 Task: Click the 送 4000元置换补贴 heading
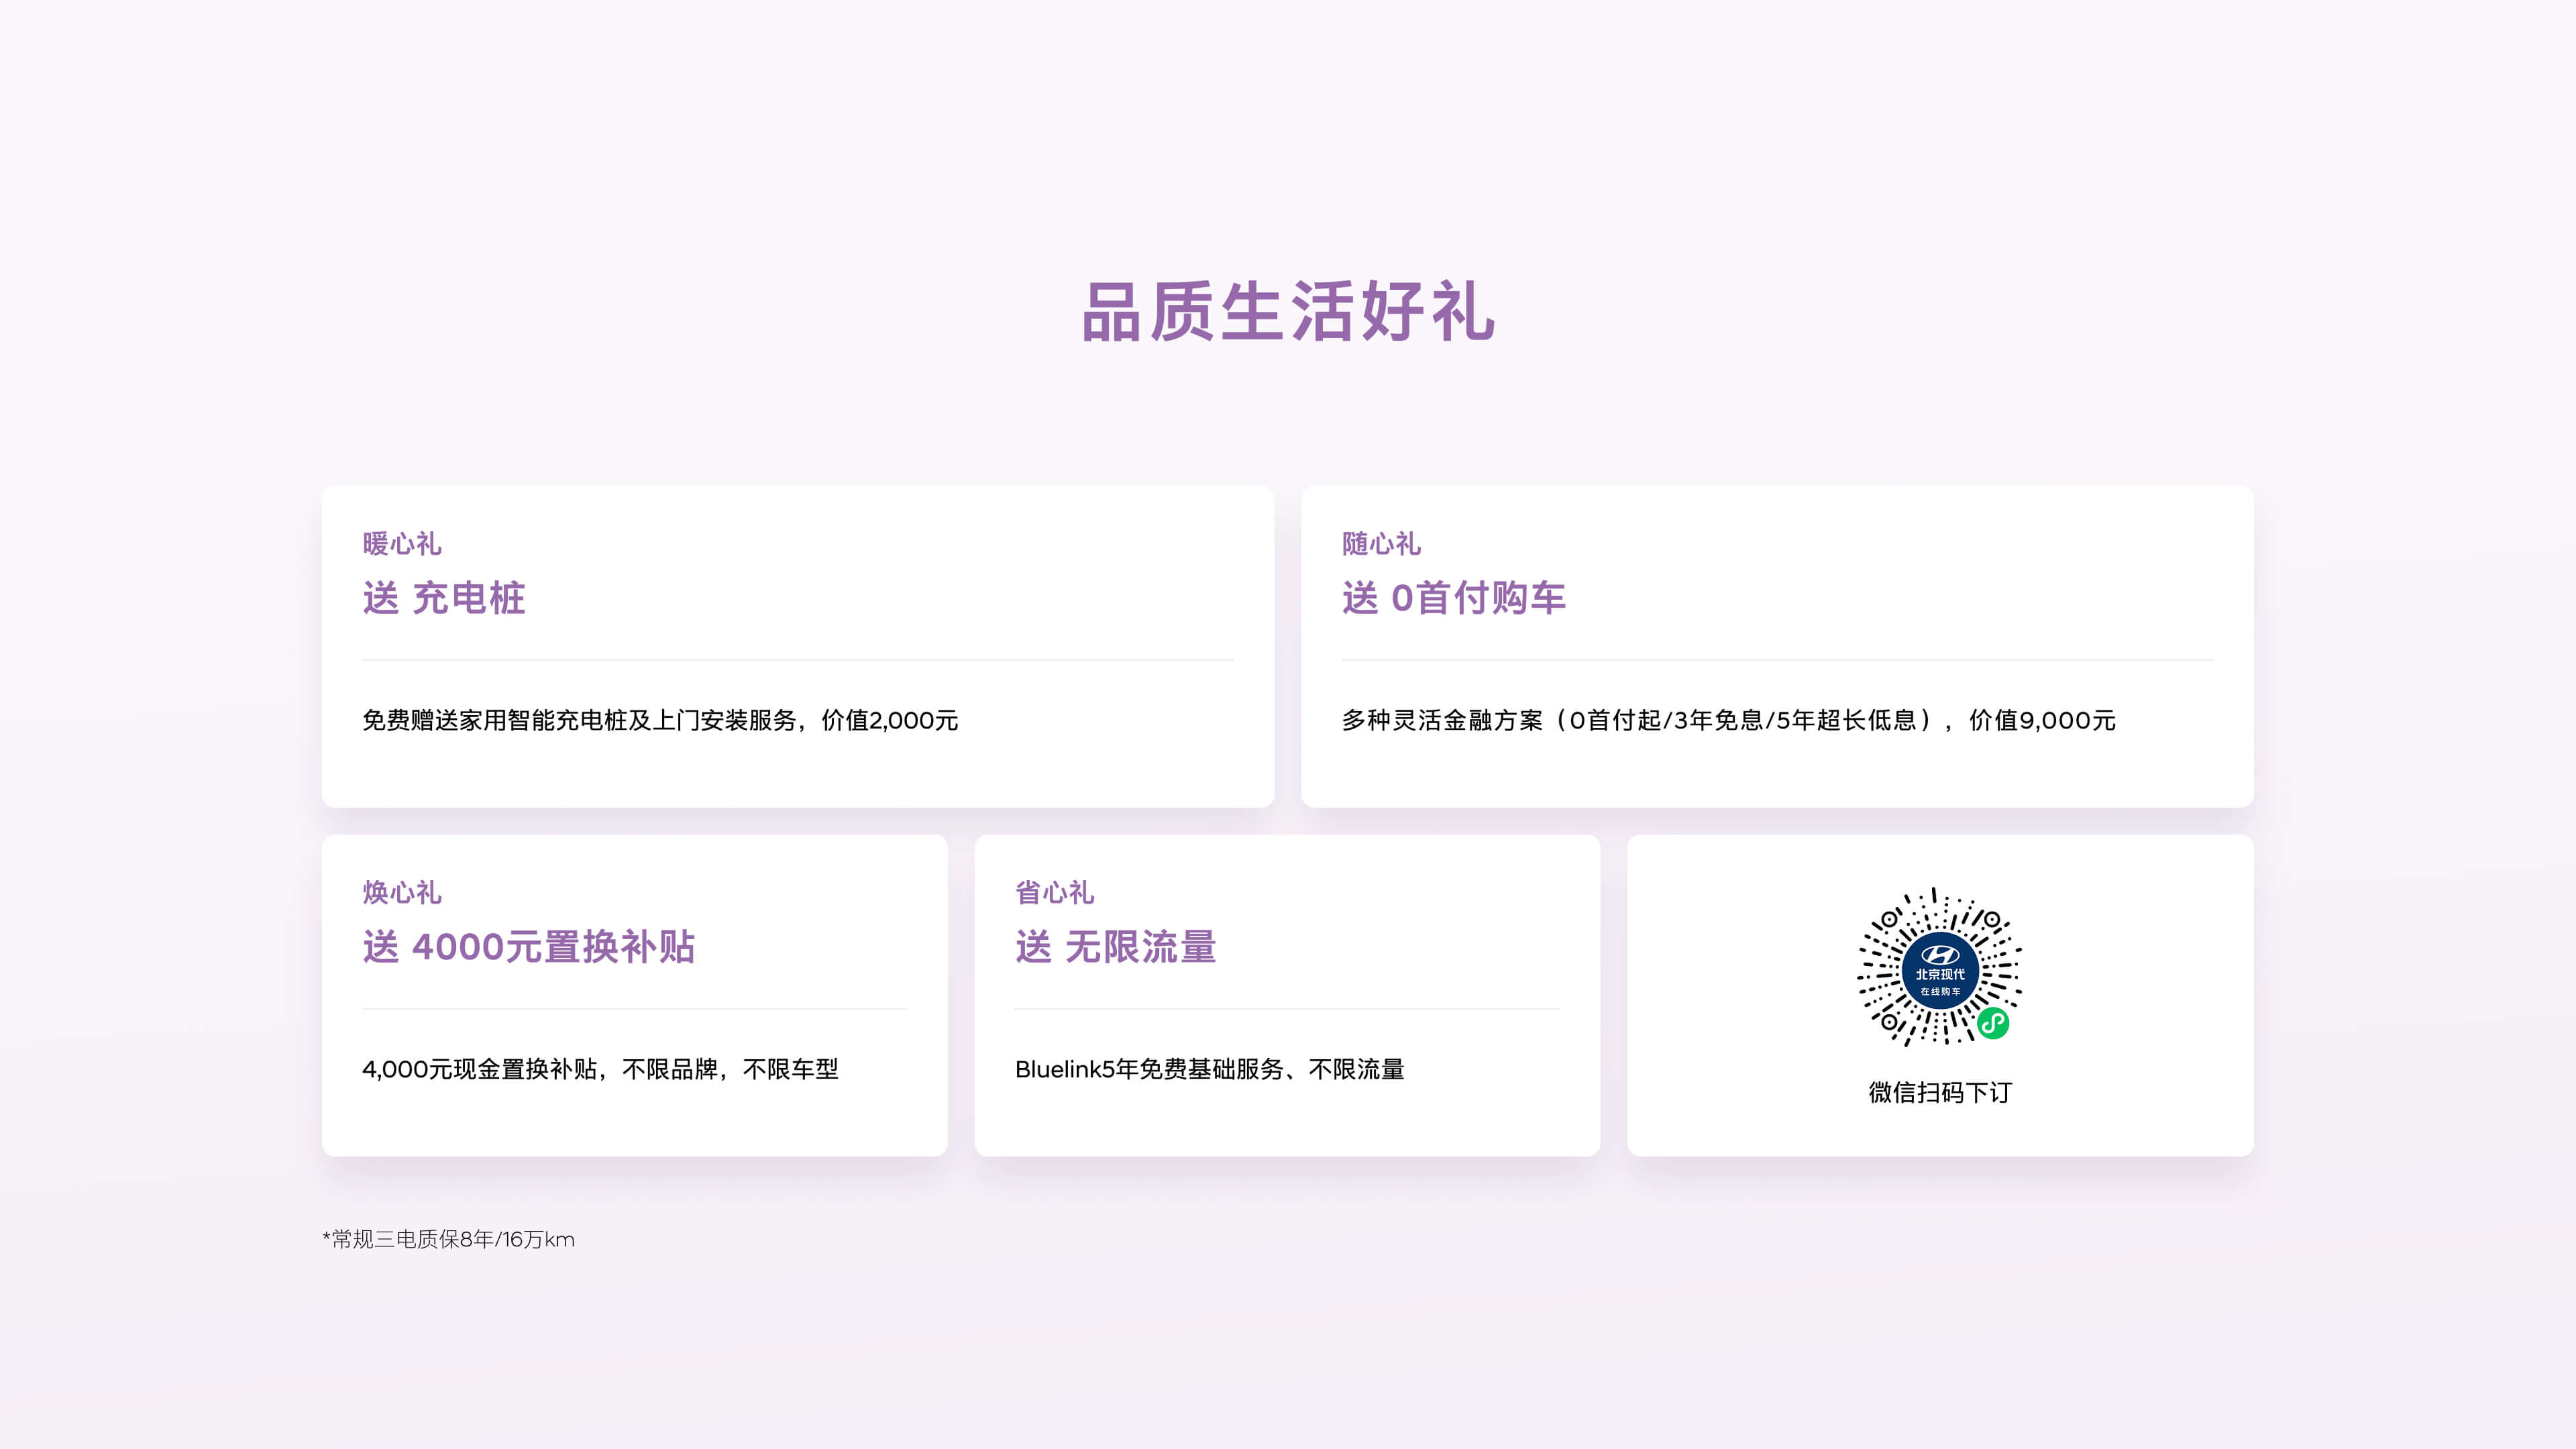[x=529, y=947]
